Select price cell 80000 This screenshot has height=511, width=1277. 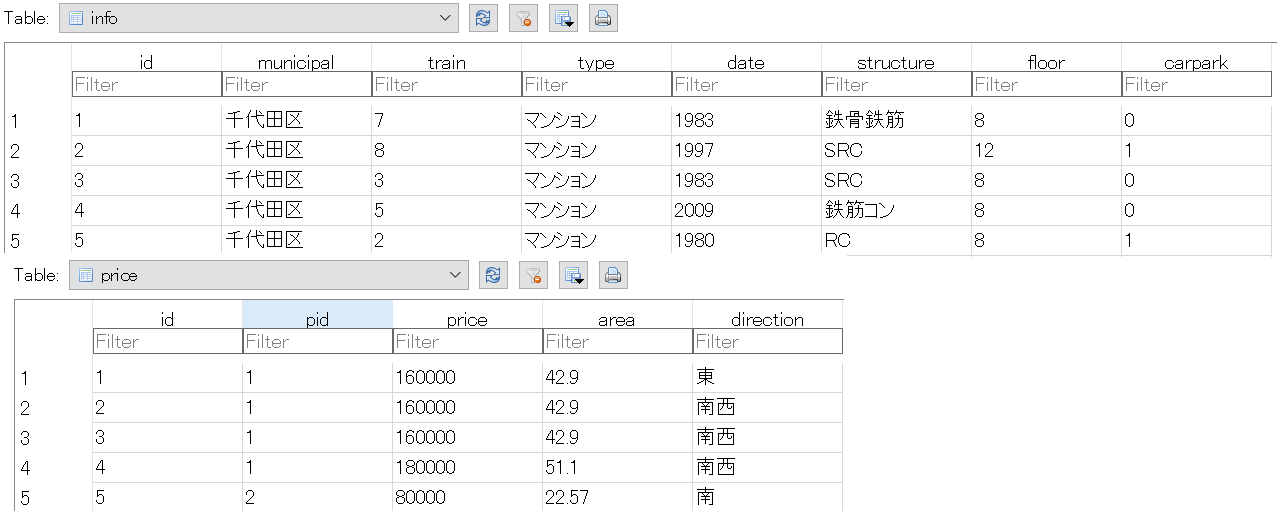tap(467, 497)
